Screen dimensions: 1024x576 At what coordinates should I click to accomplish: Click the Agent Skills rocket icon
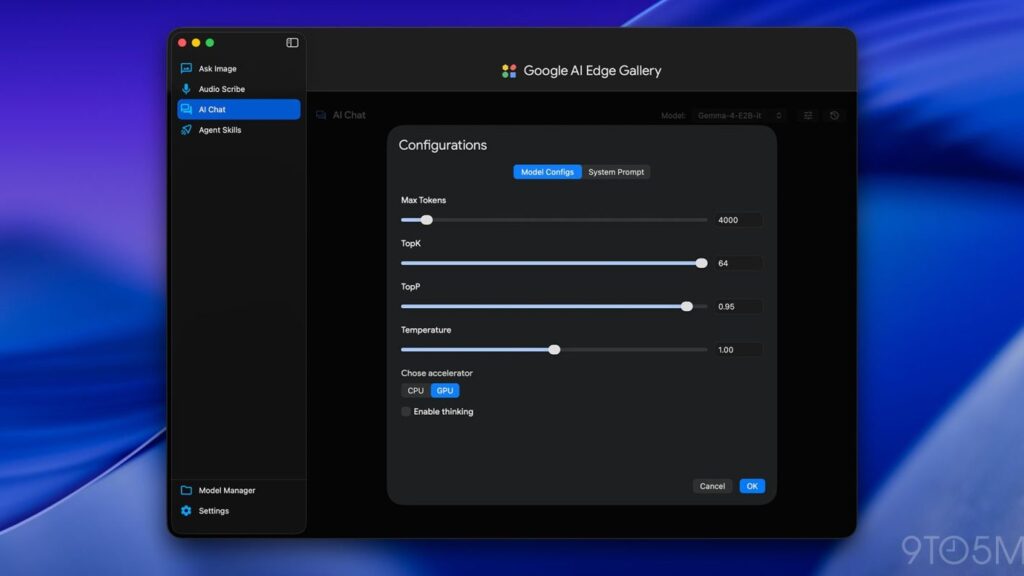pyautogui.click(x=186, y=129)
